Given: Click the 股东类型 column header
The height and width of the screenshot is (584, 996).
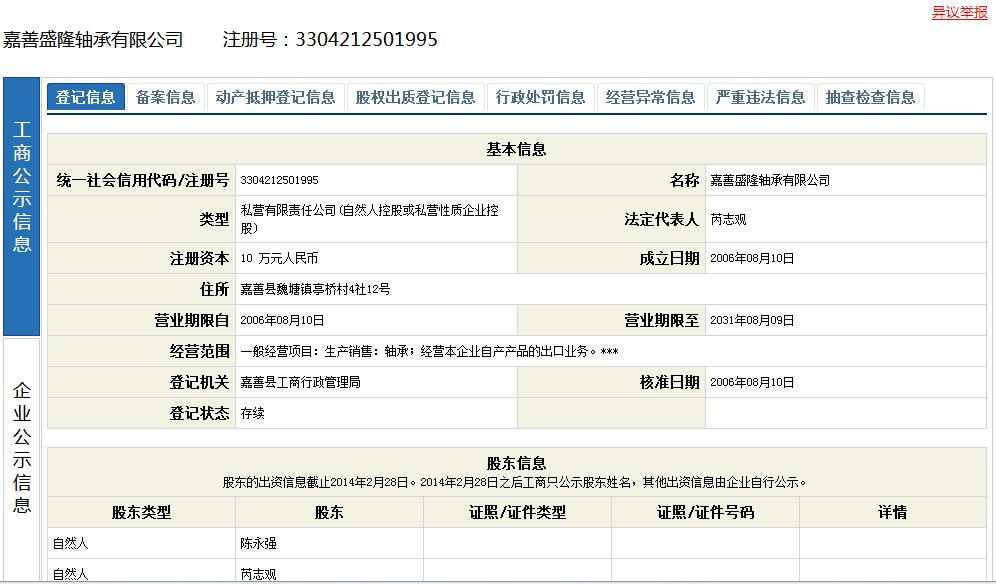Looking at the screenshot, I should [x=141, y=513].
